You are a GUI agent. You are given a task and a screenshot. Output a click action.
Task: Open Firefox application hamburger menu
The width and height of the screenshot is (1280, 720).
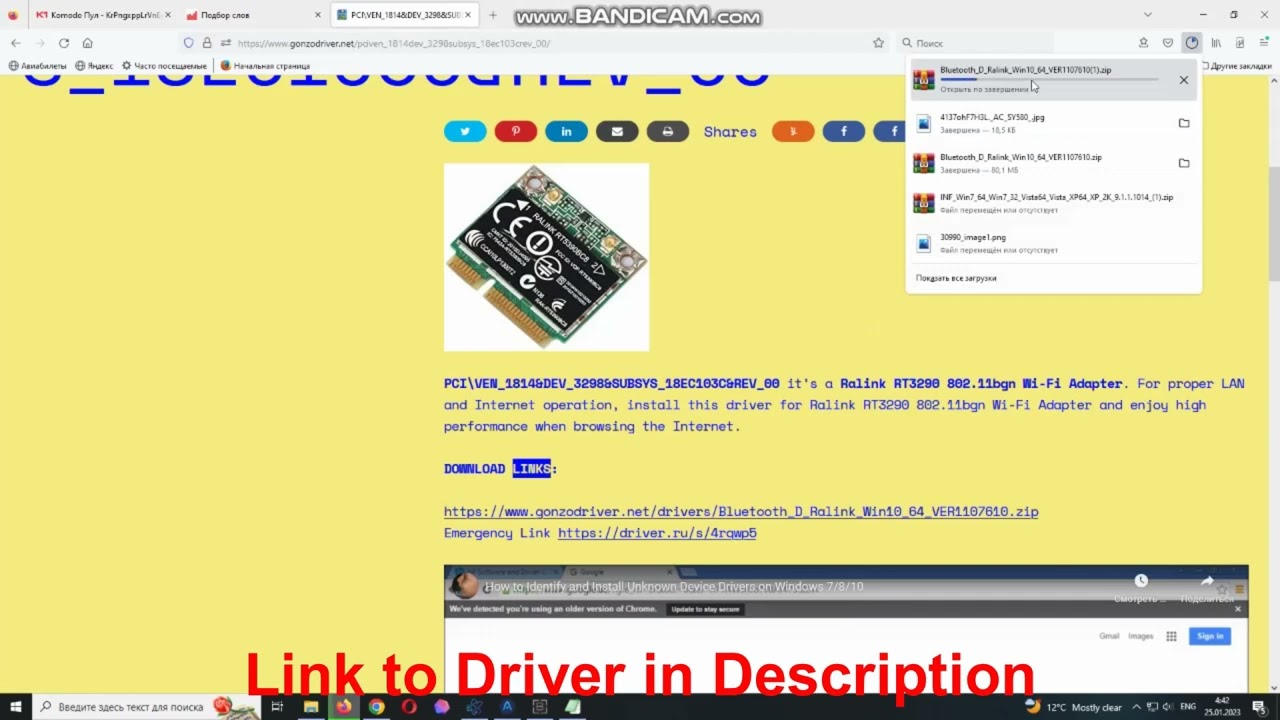(1264, 43)
